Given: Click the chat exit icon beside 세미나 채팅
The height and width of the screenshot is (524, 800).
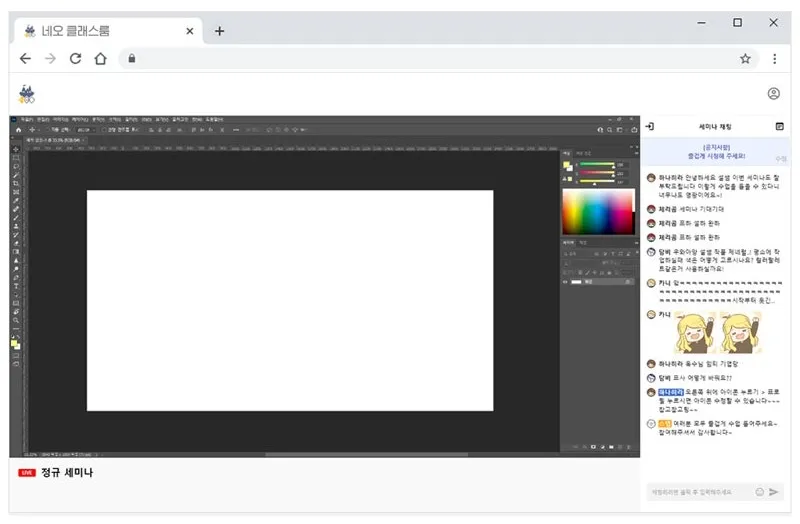Looking at the screenshot, I should pyautogui.click(x=650, y=127).
